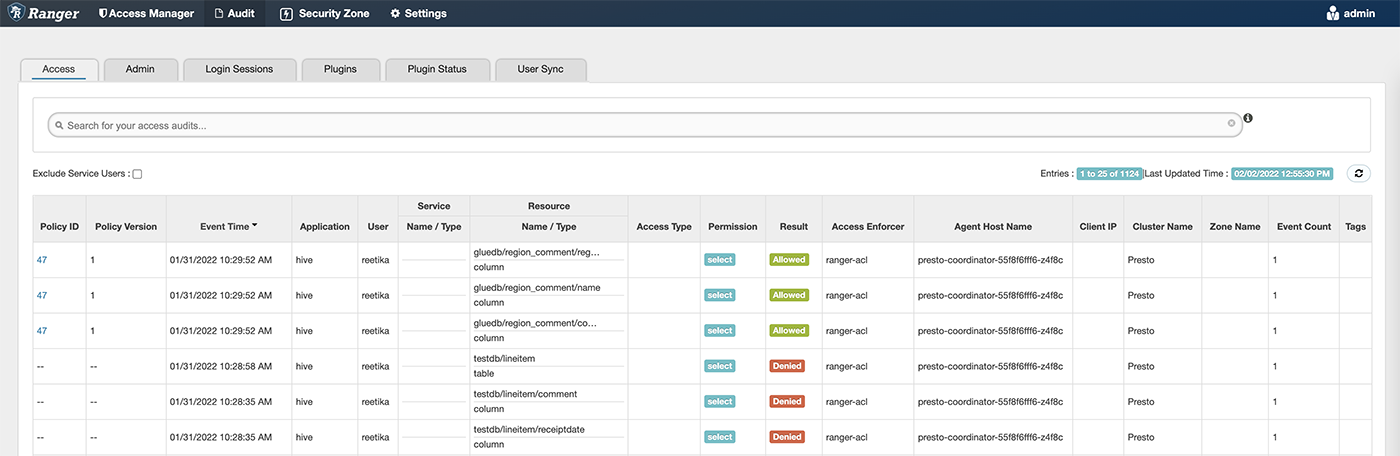Open the Settings menu
This screenshot has width=1400, height=456.
click(x=418, y=13)
